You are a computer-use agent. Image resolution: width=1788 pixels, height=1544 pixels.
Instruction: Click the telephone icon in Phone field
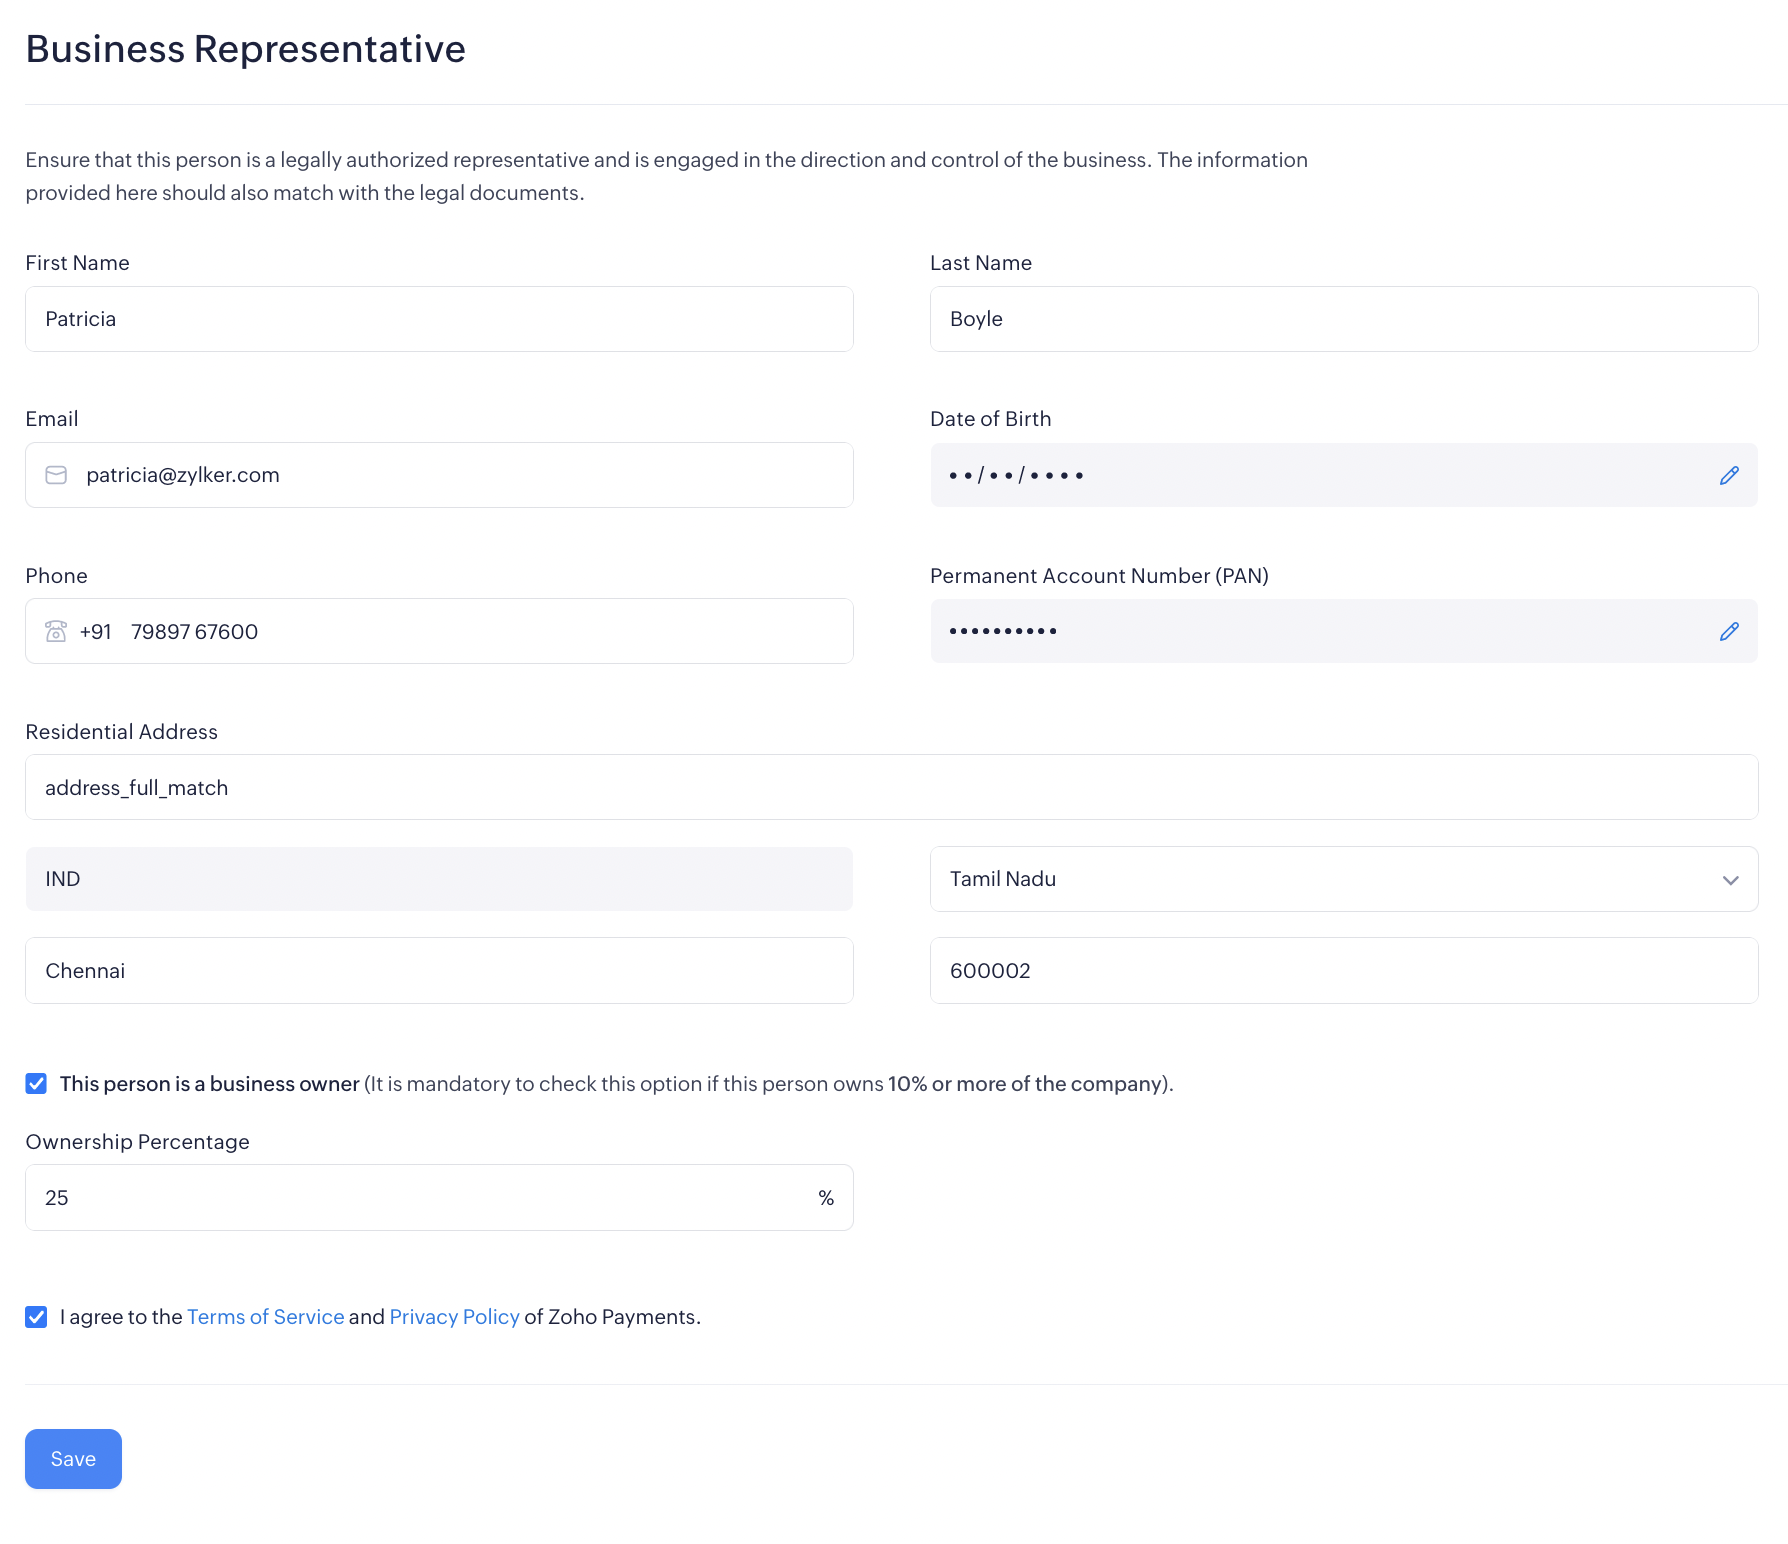[56, 631]
